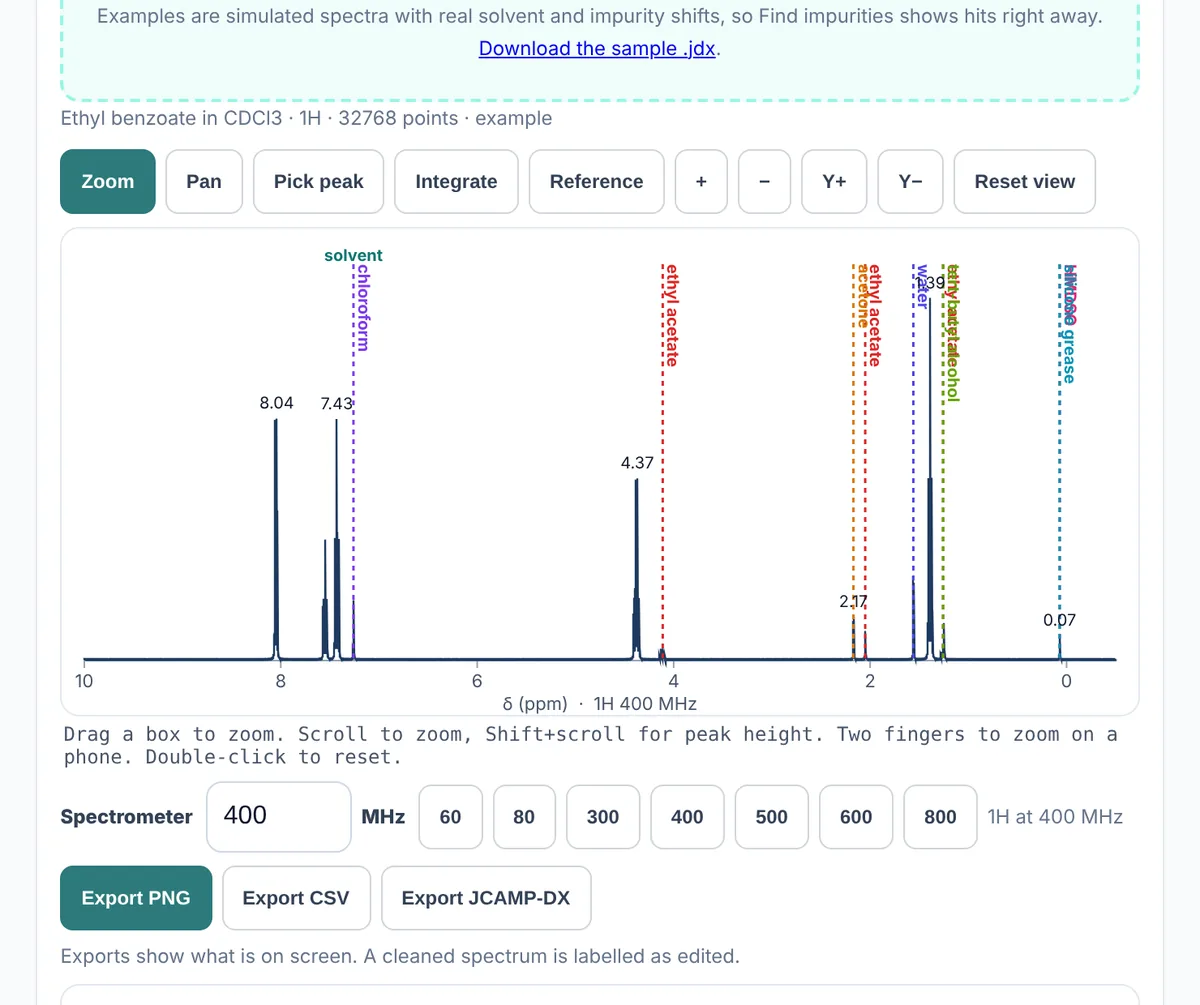Screen dimensions: 1200x1005
Task: Set spectrometer to 60 MHz
Action: pyautogui.click(x=450, y=817)
